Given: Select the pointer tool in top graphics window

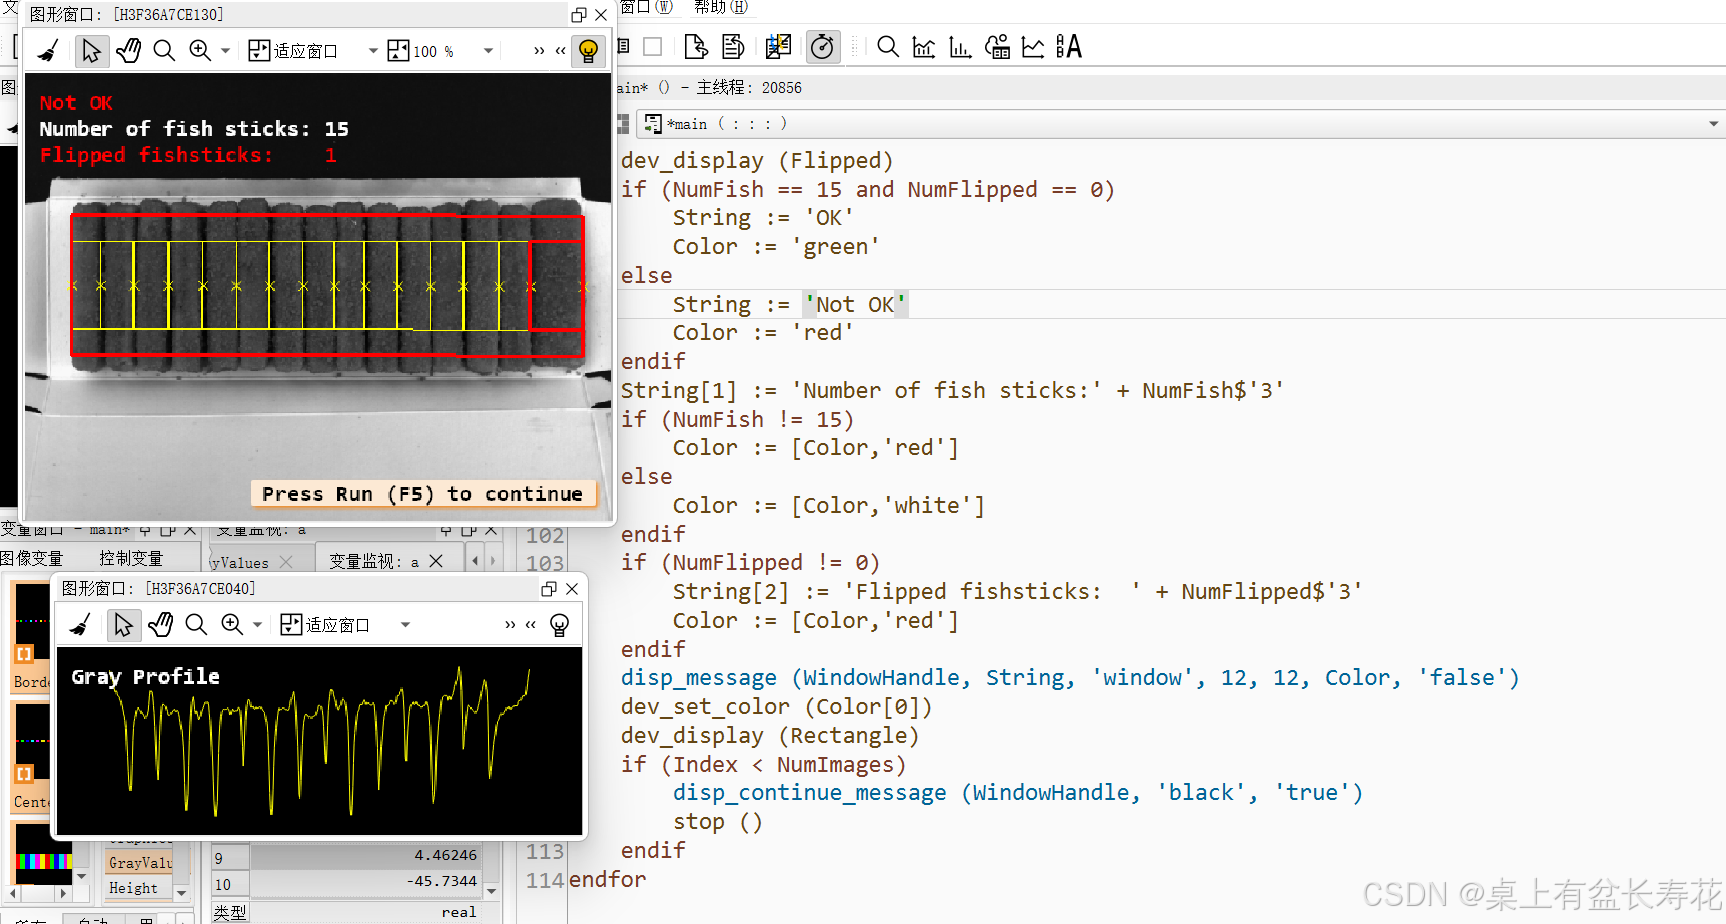Looking at the screenshot, I should (x=91, y=51).
